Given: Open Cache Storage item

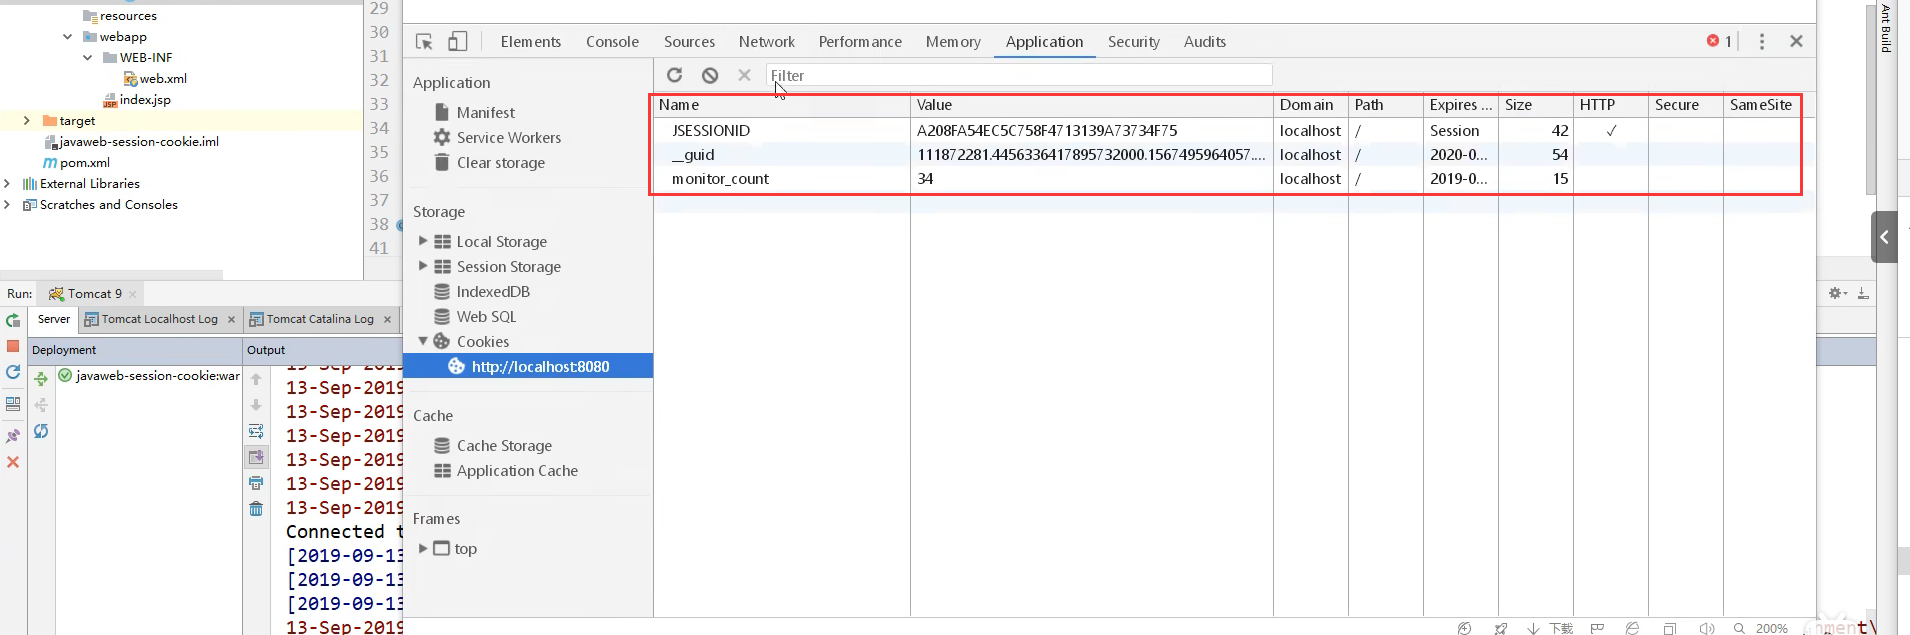Looking at the screenshot, I should [x=504, y=446].
